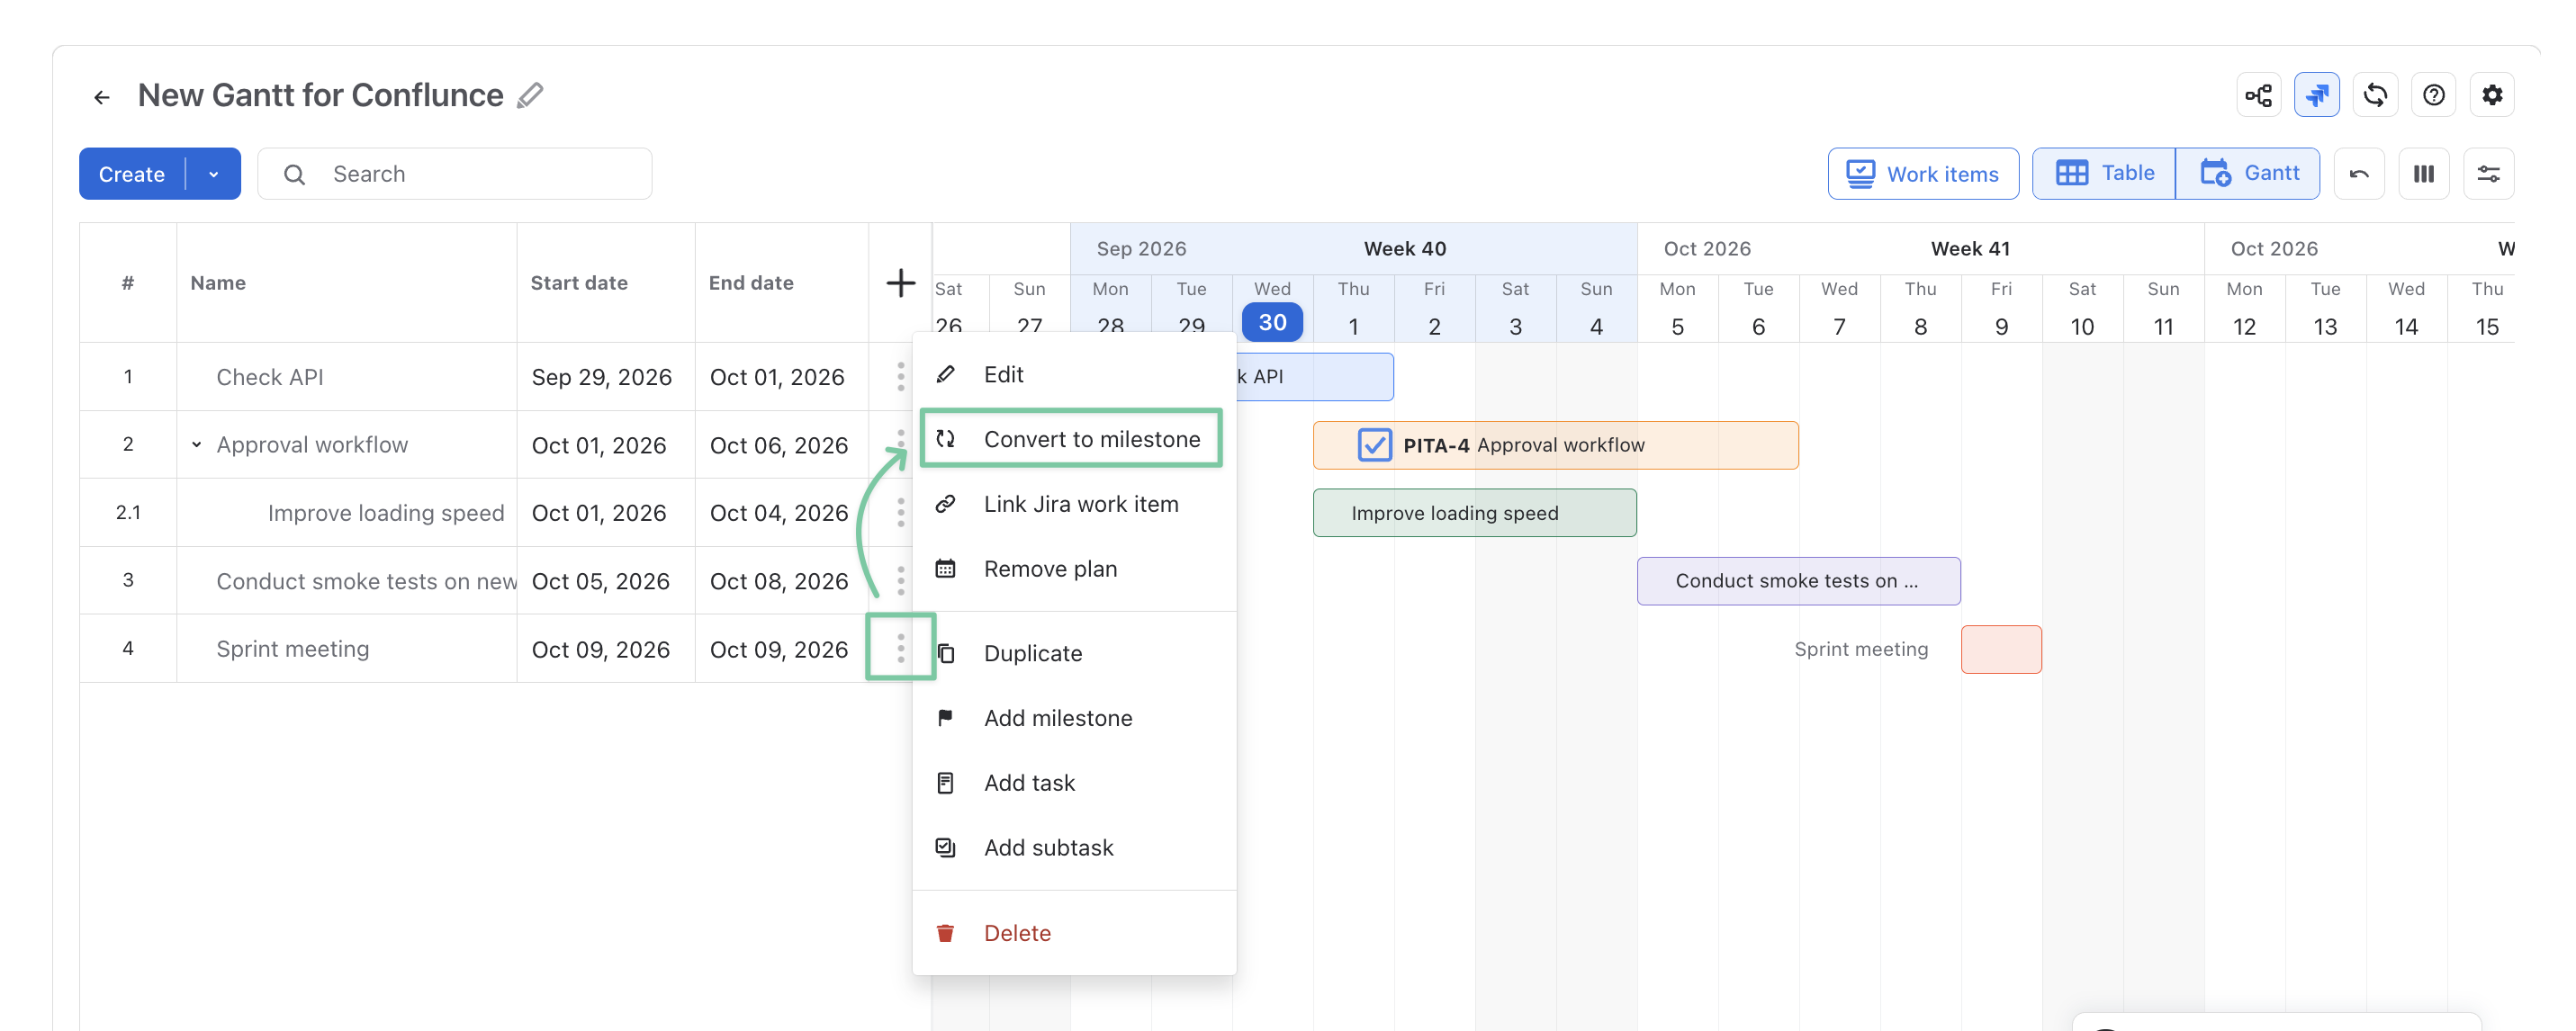Select Edit from the context menu

pos(1075,375)
